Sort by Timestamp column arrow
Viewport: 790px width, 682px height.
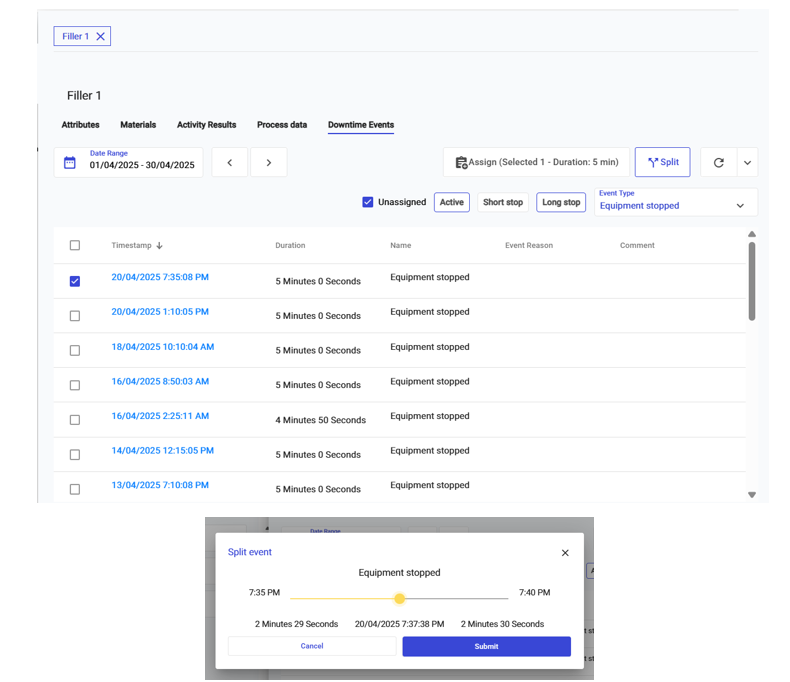tap(159, 246)
